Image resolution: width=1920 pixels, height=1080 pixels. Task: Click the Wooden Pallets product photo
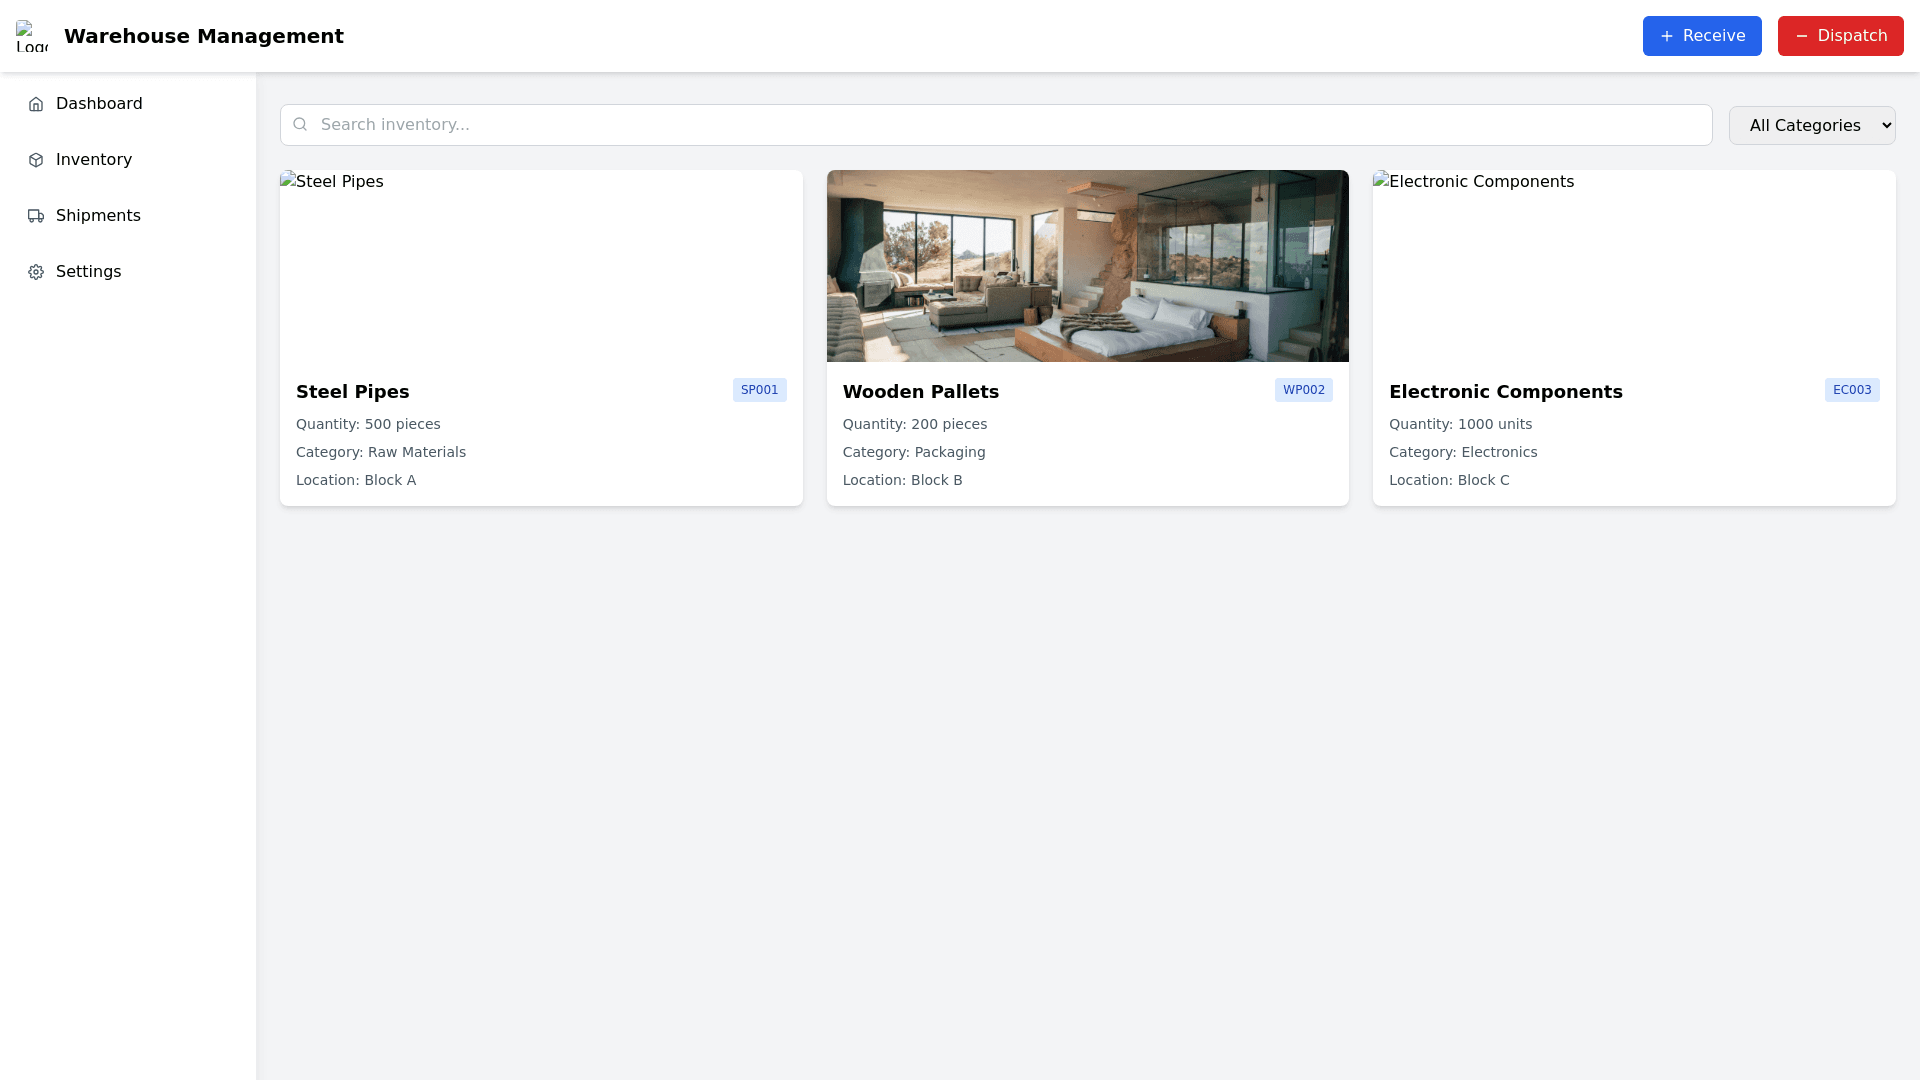tap(1087, 266)
